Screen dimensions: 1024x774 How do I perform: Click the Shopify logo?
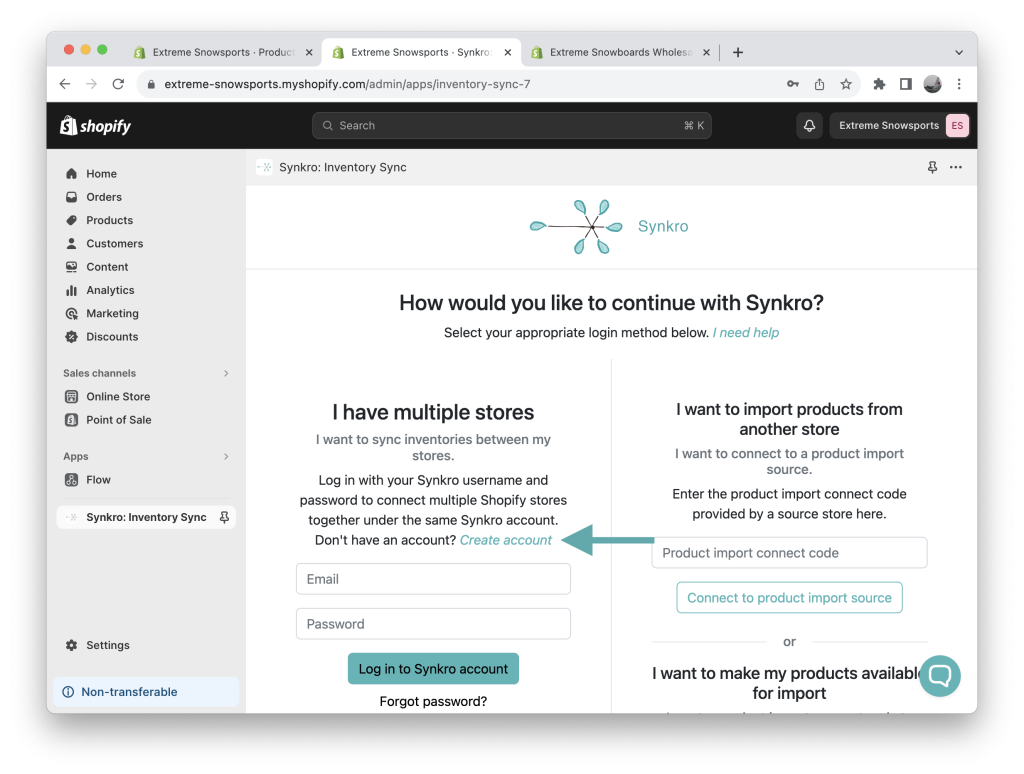95,125
